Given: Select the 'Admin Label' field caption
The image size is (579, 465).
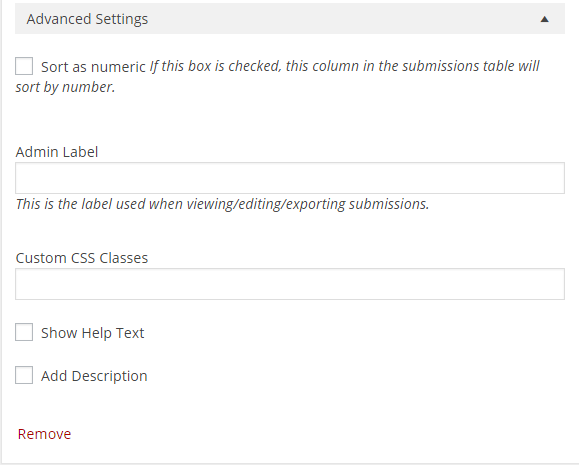Looking at the screenshot, I should [57, 152].
